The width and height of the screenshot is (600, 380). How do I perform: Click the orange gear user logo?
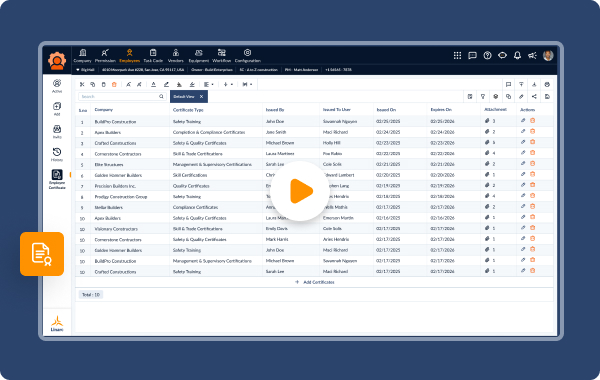(57, 60)
